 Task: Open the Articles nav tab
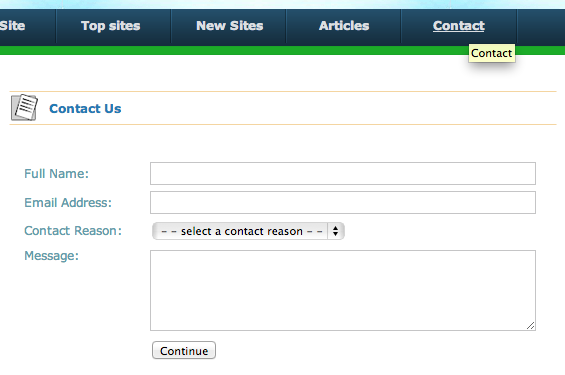point(344,26)
